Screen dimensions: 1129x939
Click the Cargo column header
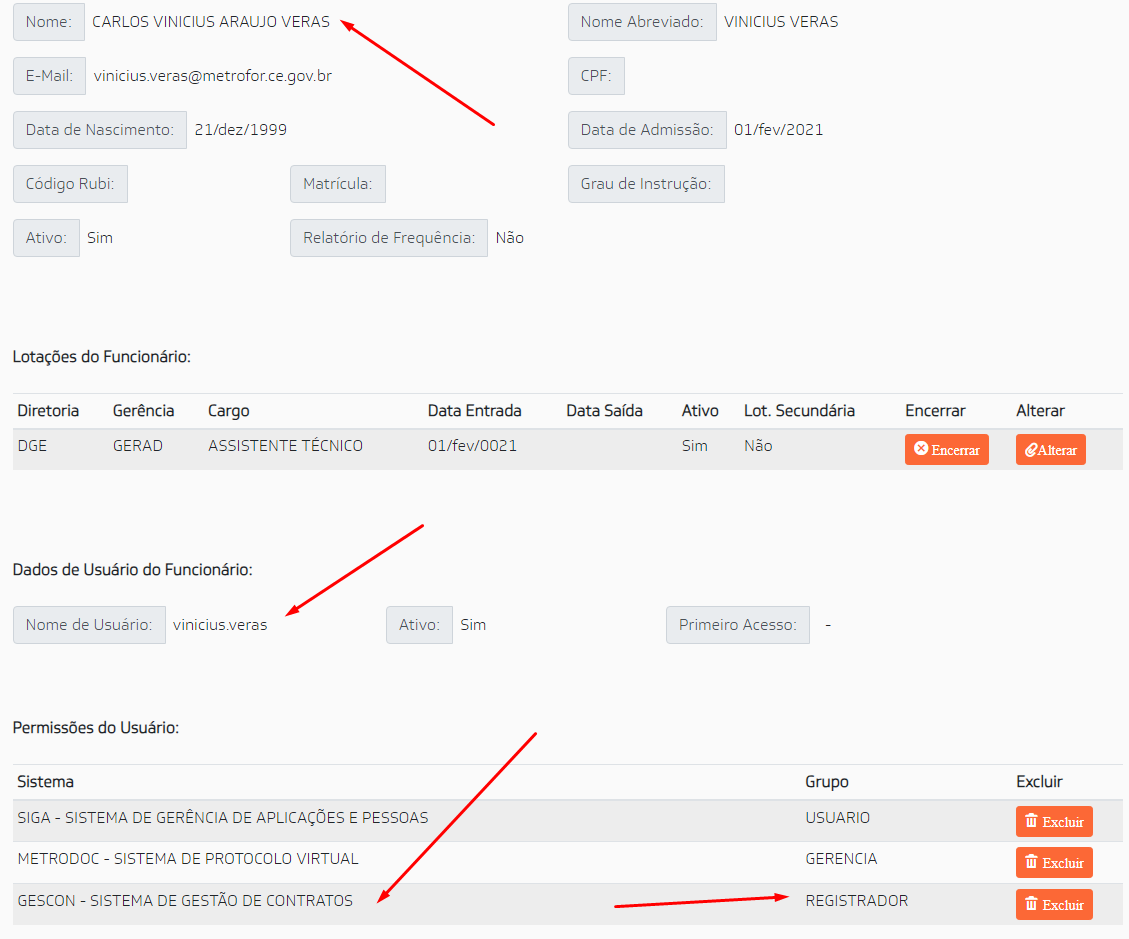click(229, 410)
